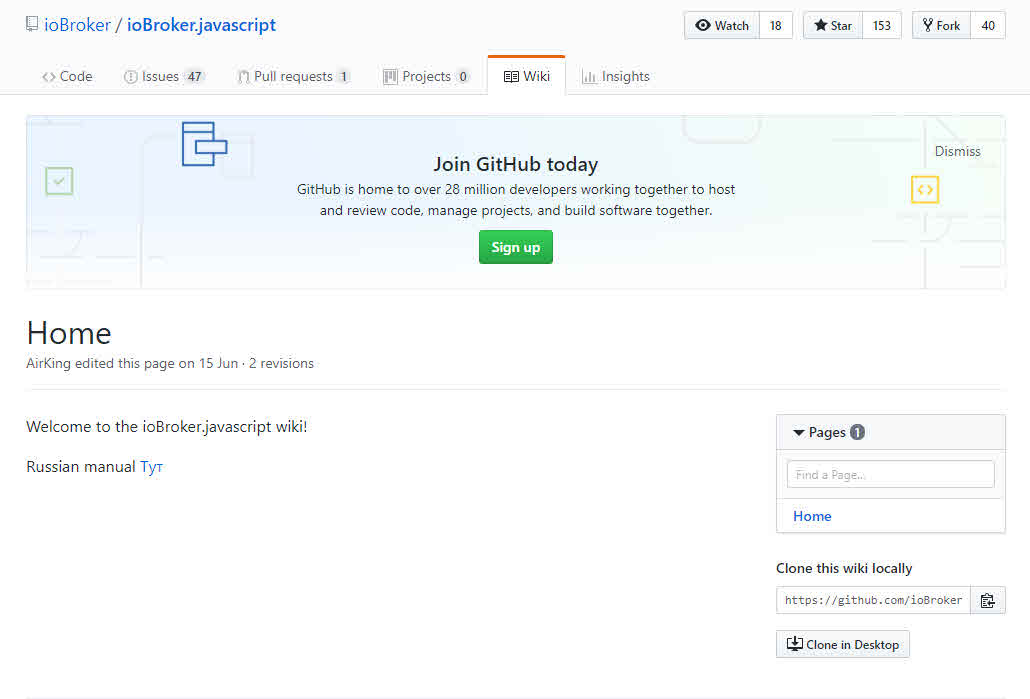View the 40 forks count
Image resolution: width=1030 pixels, height=699 pixels.
(x=988, y=26)
